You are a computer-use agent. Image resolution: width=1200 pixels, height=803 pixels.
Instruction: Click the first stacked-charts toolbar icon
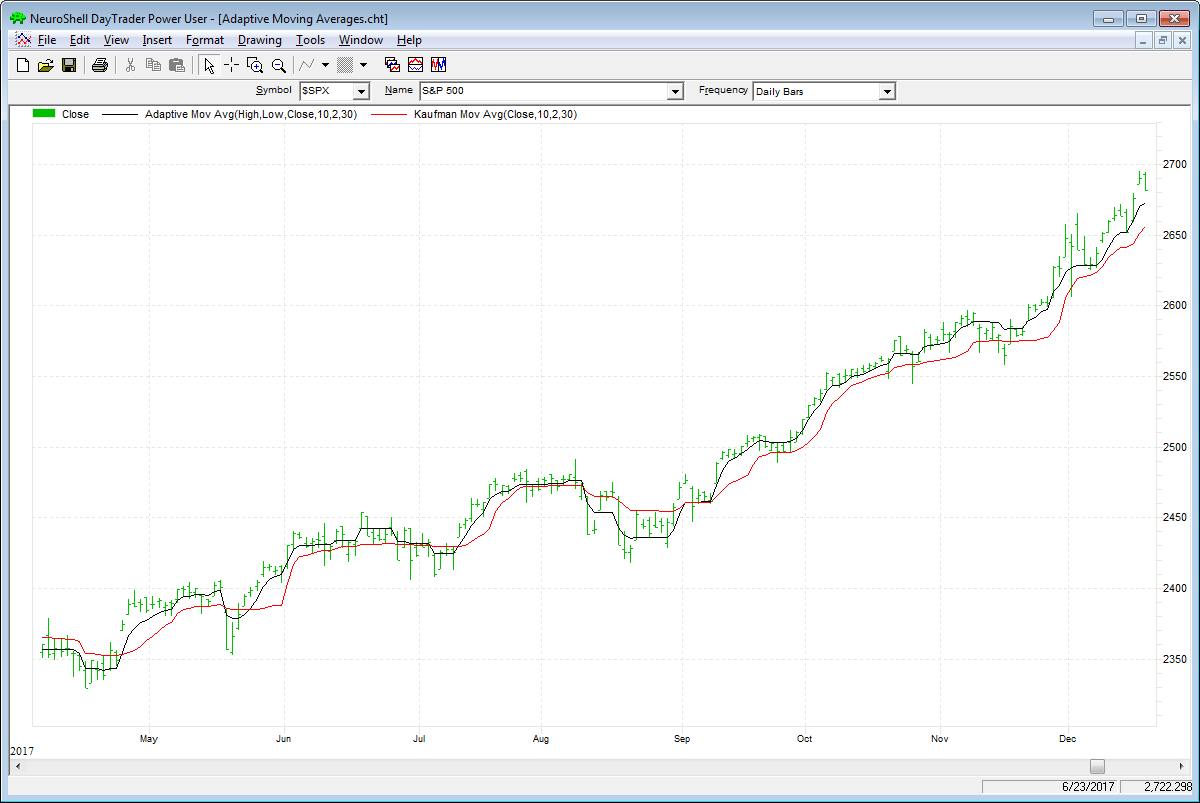click(x=392, y=65)
